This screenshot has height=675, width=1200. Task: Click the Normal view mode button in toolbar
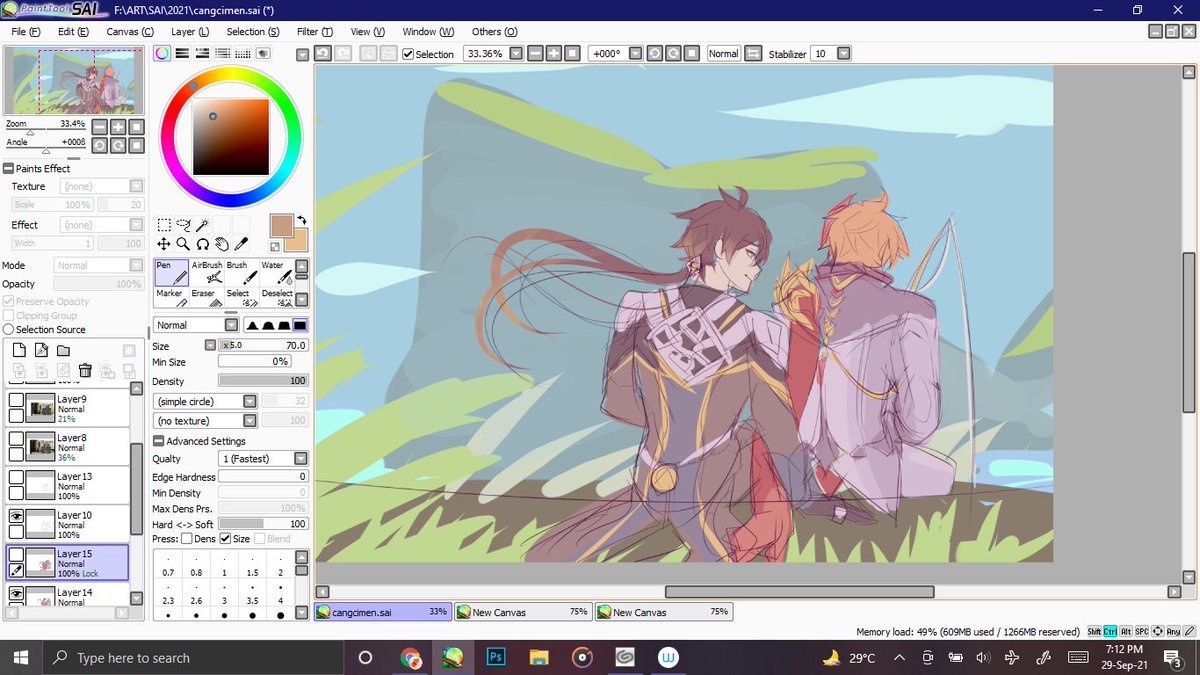[723, 54]
